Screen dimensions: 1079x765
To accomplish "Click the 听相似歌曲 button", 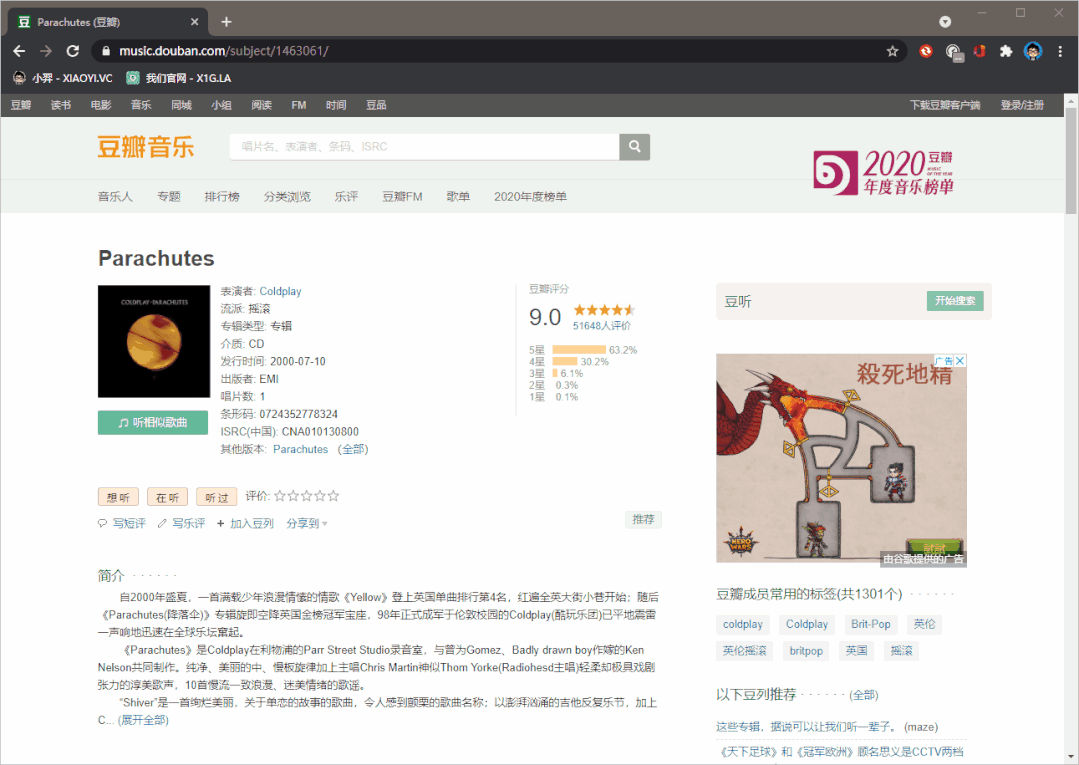I will (153, 422).
